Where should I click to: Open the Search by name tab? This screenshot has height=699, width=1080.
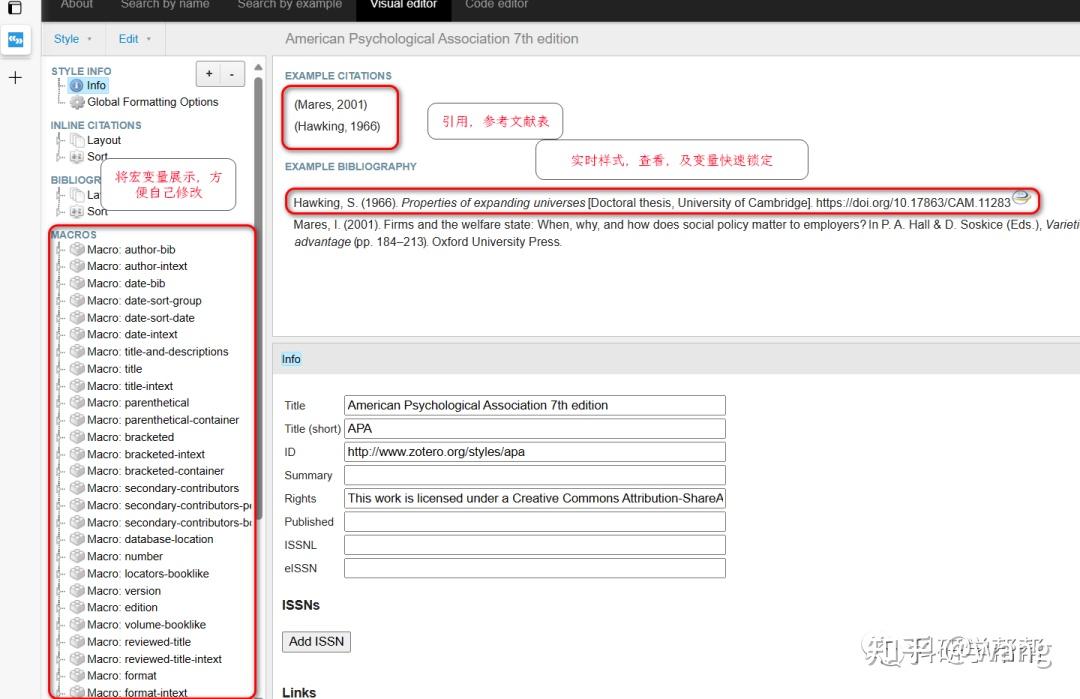pos(164,5)
